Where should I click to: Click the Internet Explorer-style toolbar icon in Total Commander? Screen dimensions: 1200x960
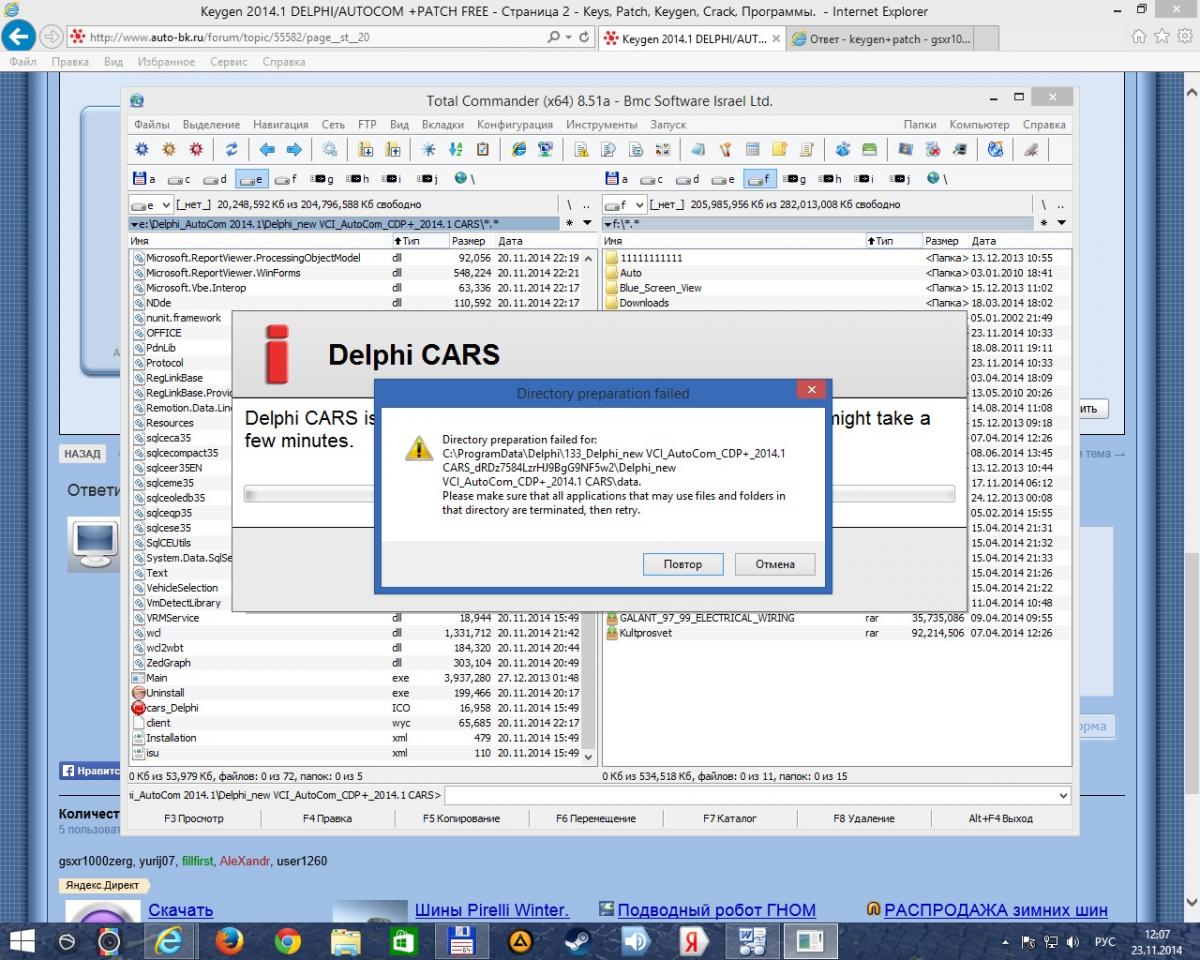519,149
